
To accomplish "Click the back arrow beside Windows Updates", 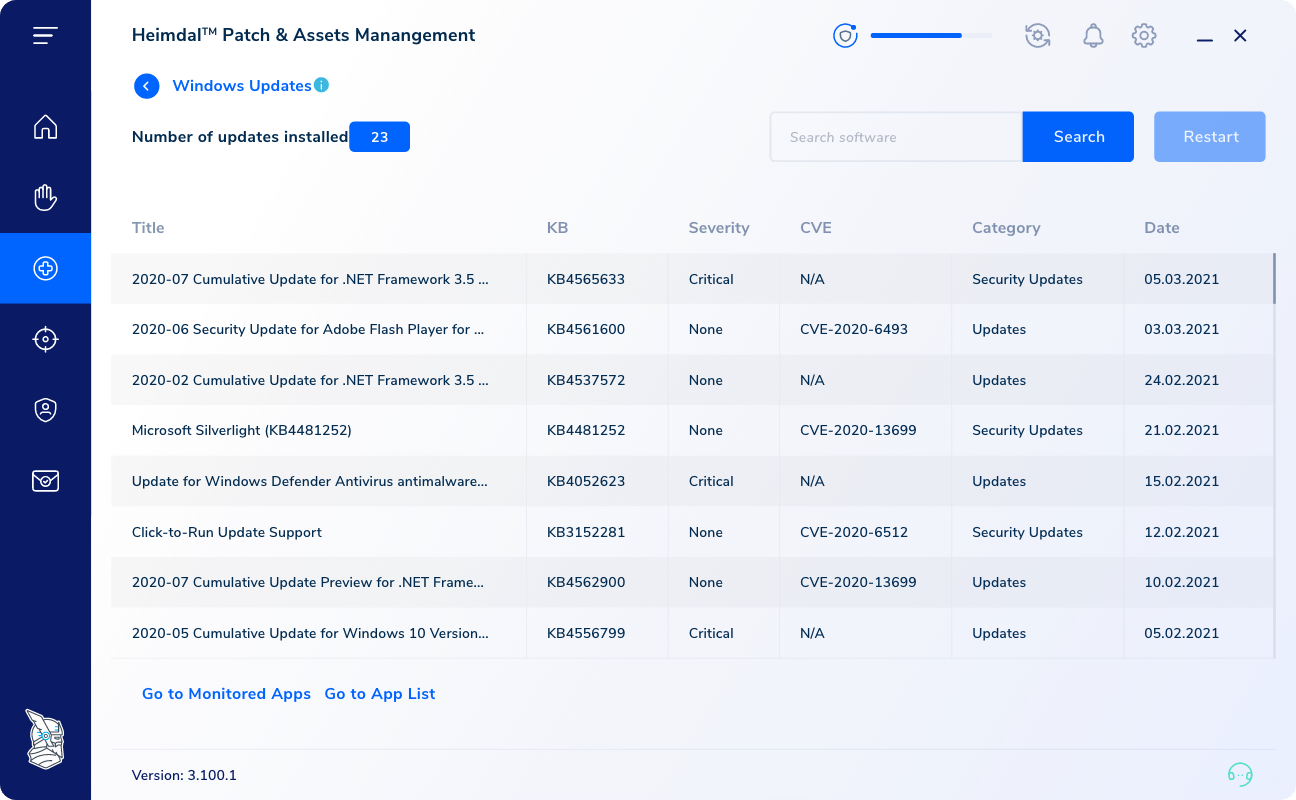I will (147, 86).
